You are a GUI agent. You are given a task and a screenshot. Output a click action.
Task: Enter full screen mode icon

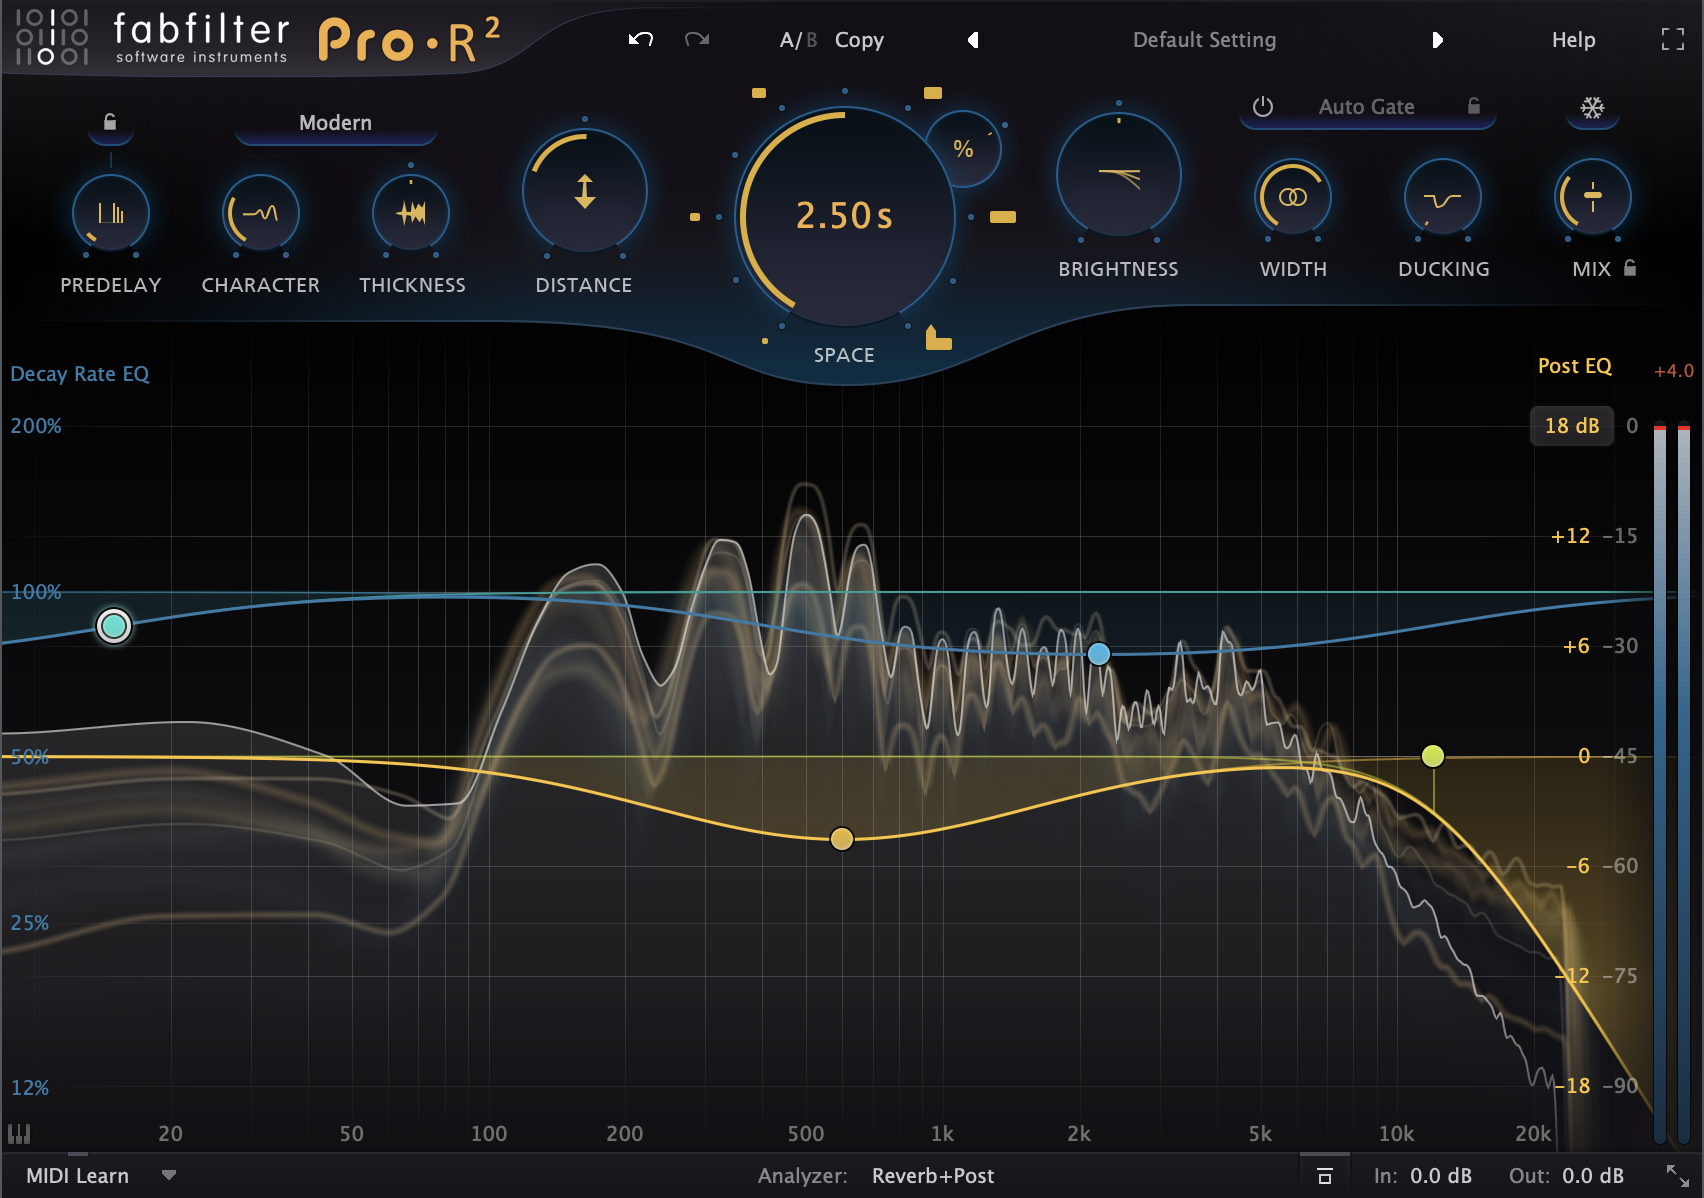coord(1673,40)
